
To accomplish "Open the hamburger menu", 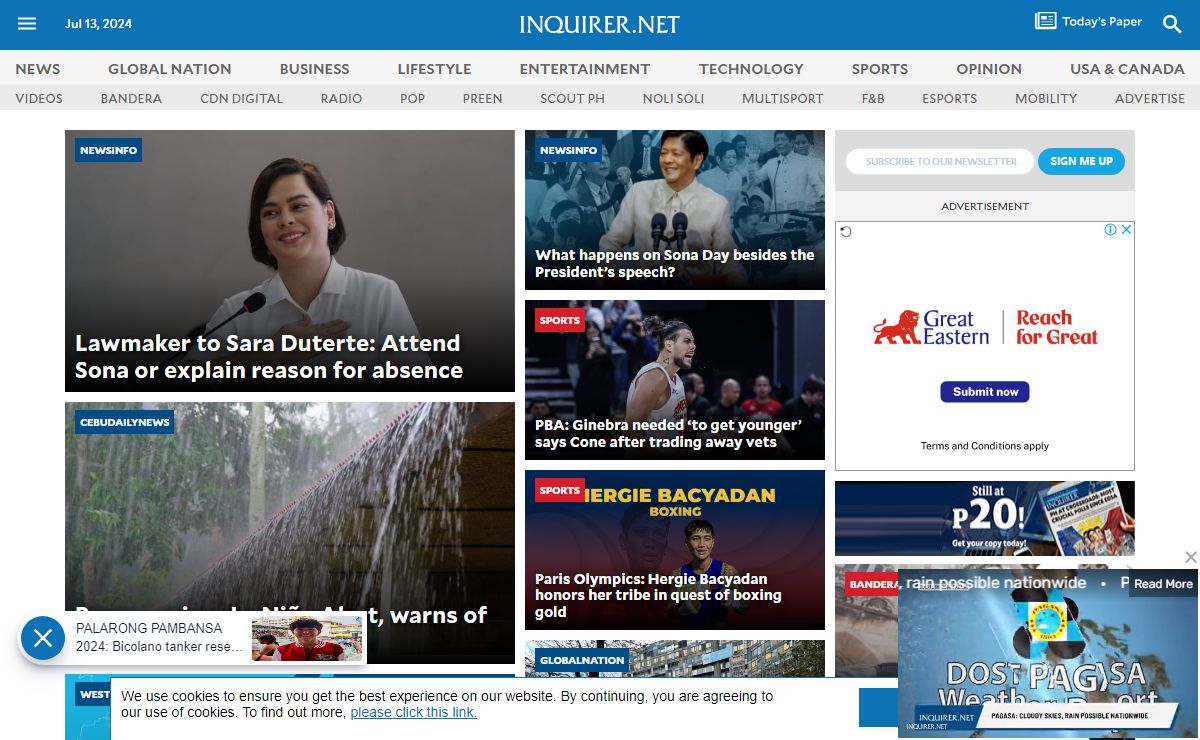I will (x=27, y=24).
